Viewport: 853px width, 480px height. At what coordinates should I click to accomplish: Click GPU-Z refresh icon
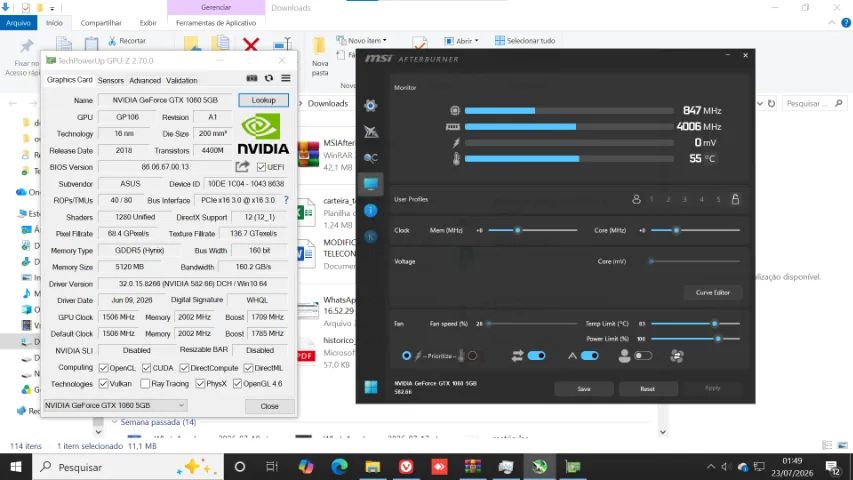269,78
